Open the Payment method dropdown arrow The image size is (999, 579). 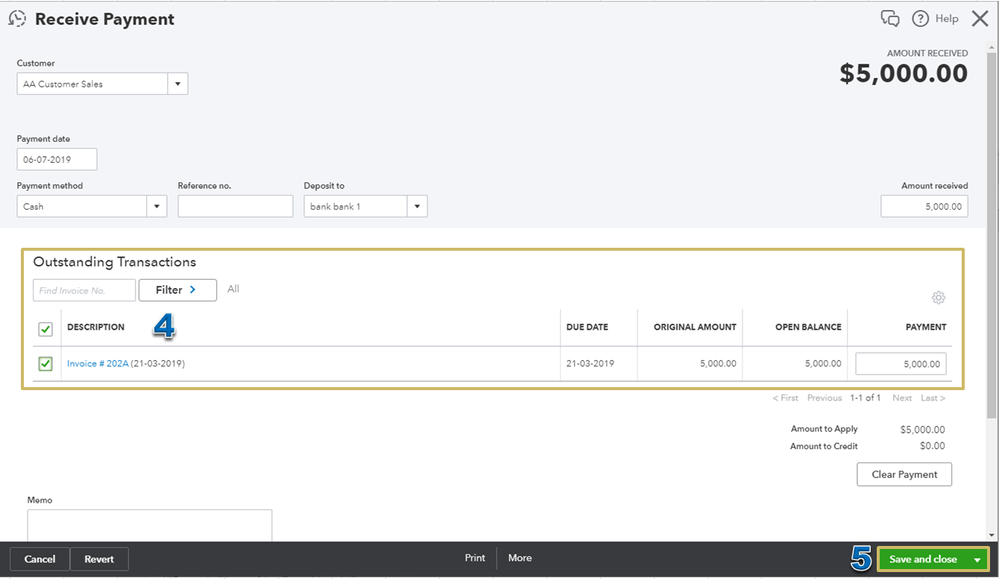157,206
